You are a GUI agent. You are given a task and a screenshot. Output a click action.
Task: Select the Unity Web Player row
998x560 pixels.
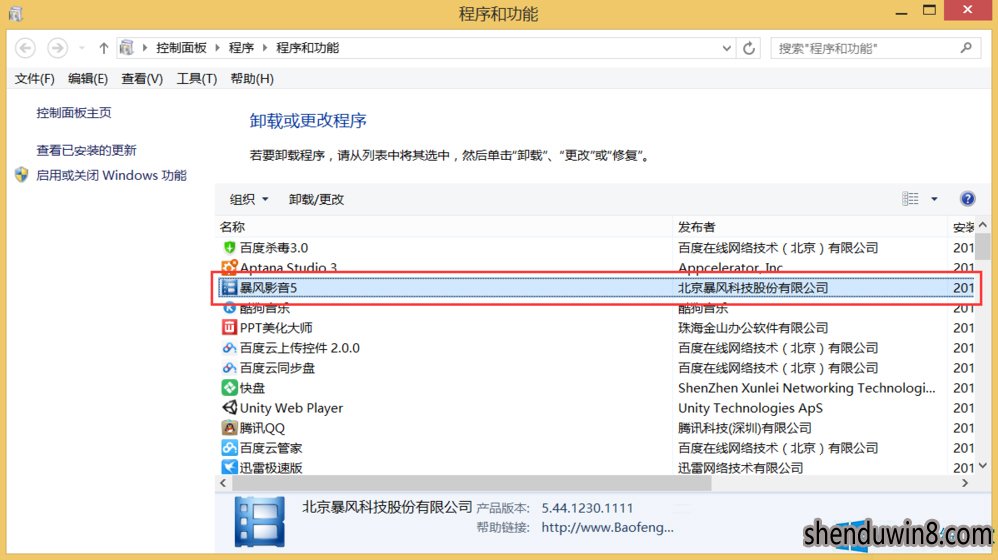pos(596,407)
